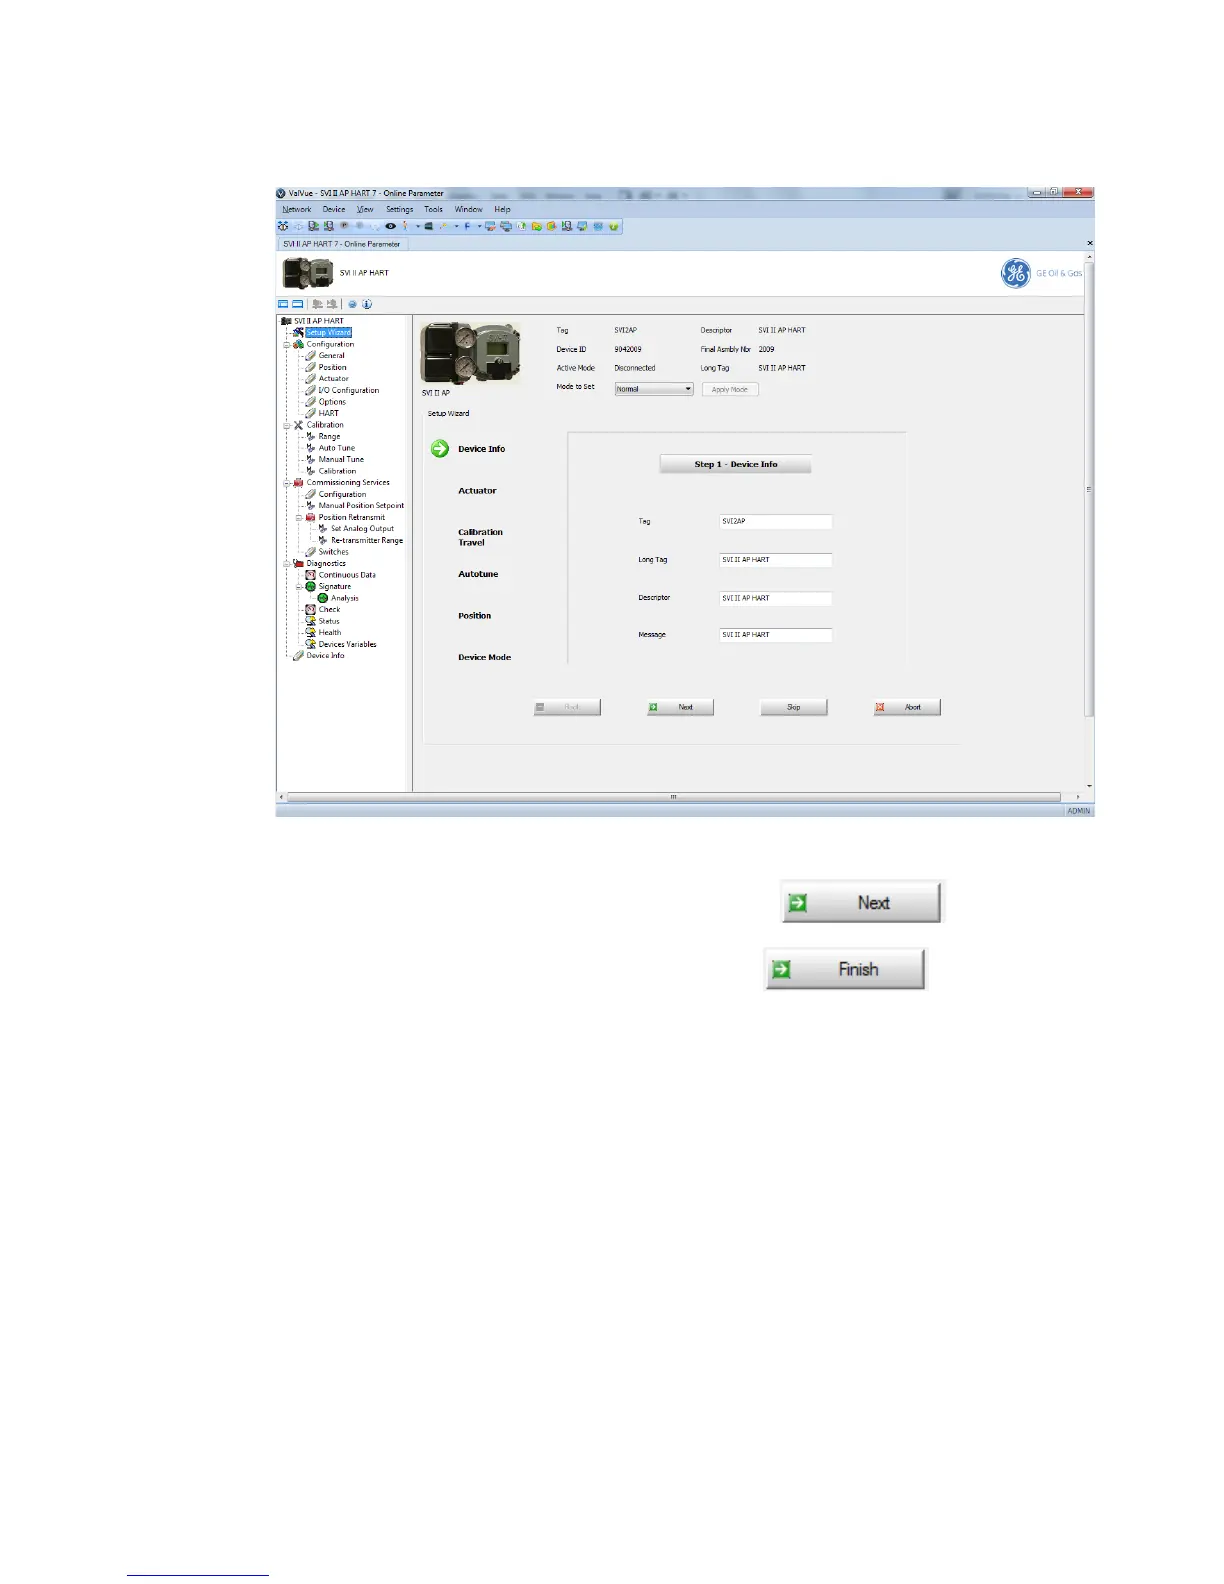Open Switches in the tree

point(333,552)
